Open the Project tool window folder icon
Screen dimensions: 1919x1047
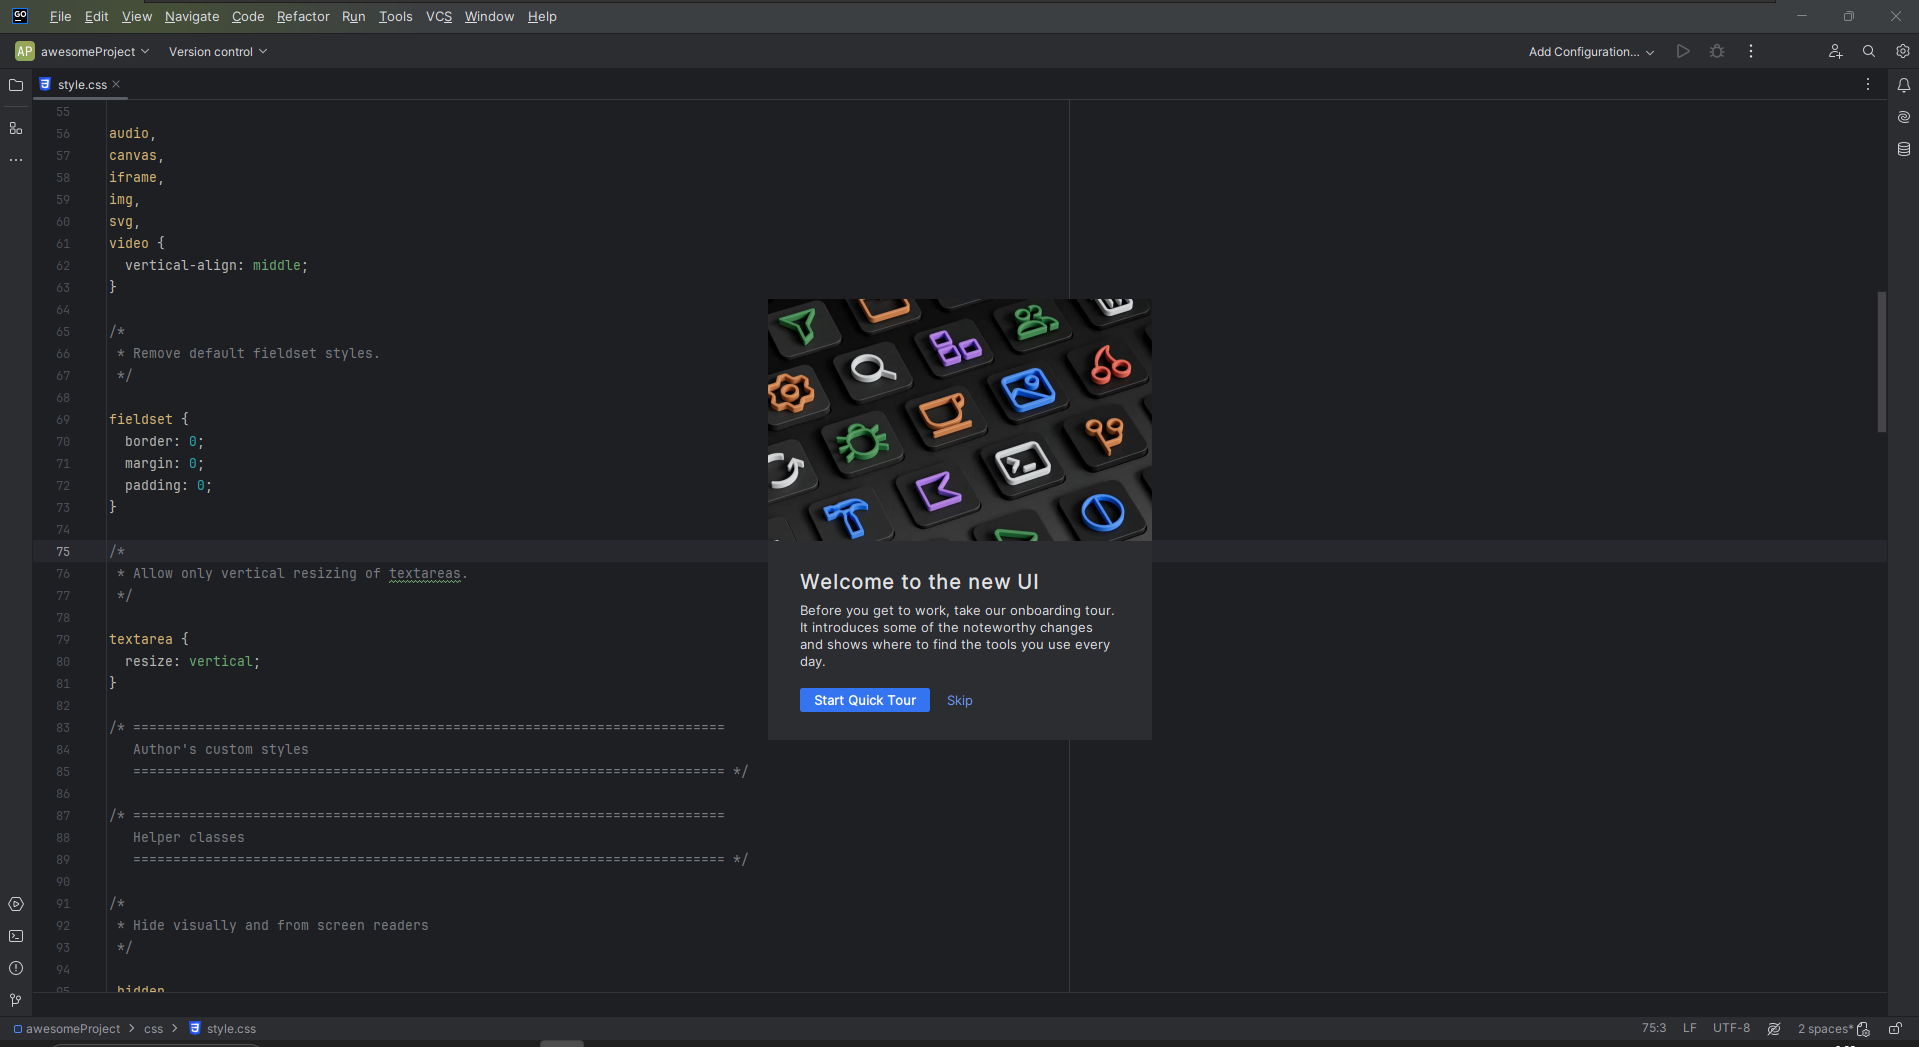pos(16,85)
